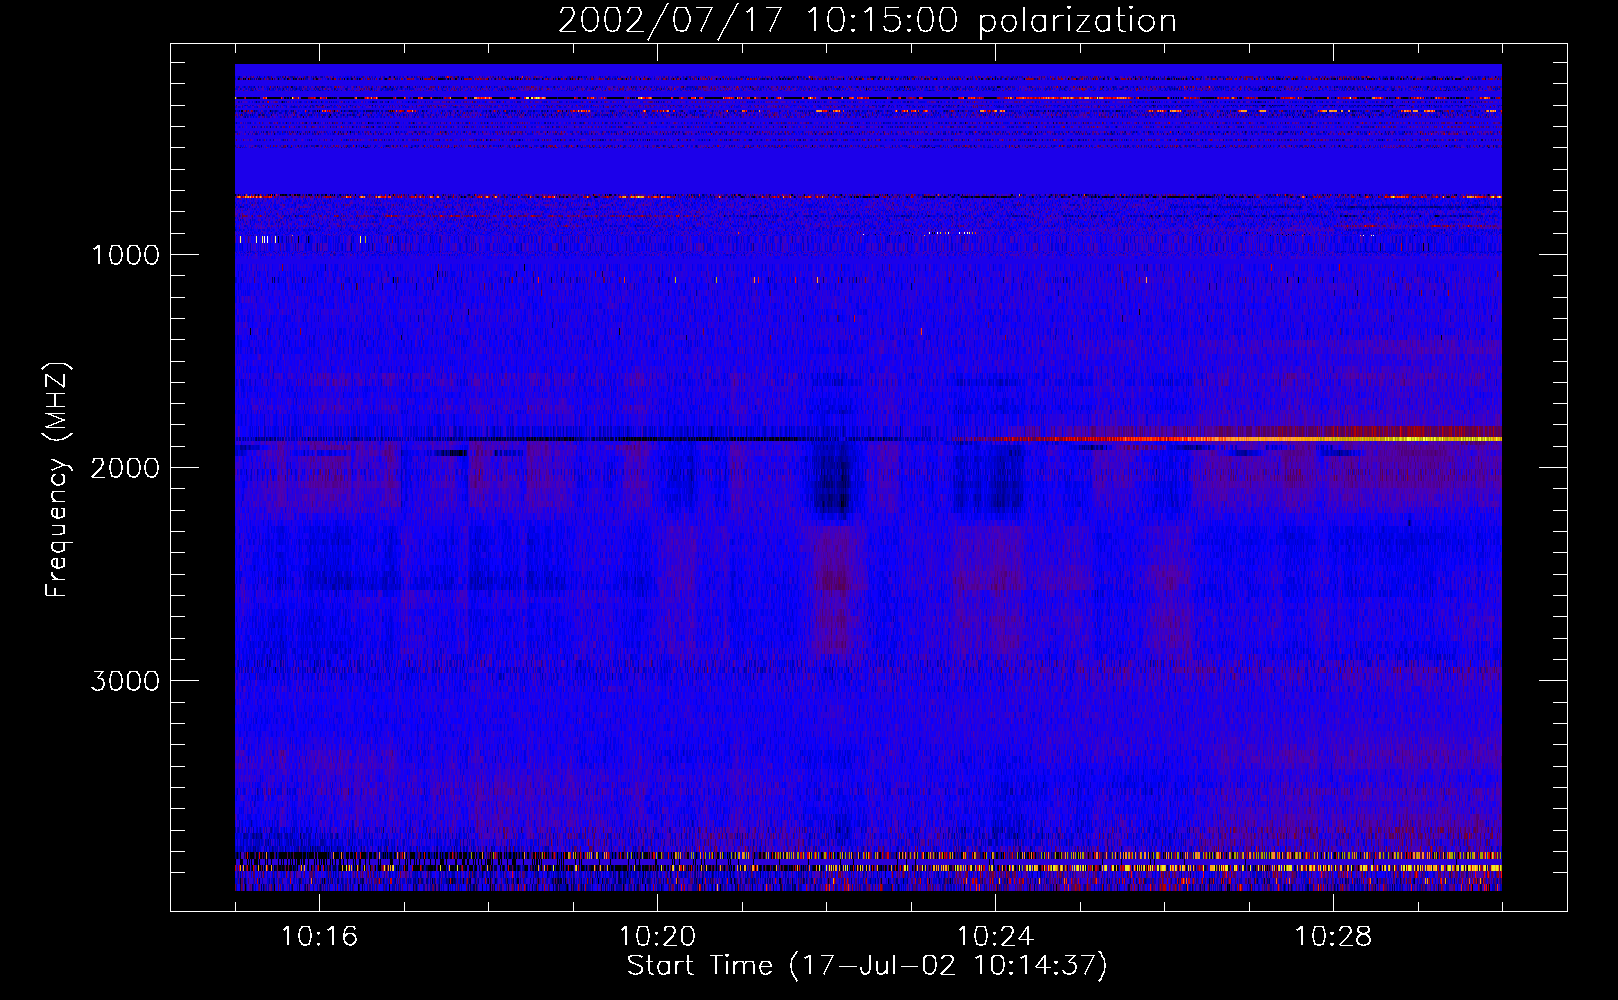The height and width of the screenshot is (1000, 1618).
Task: Click the 10:20 time tick label
Action: point(657,937)
